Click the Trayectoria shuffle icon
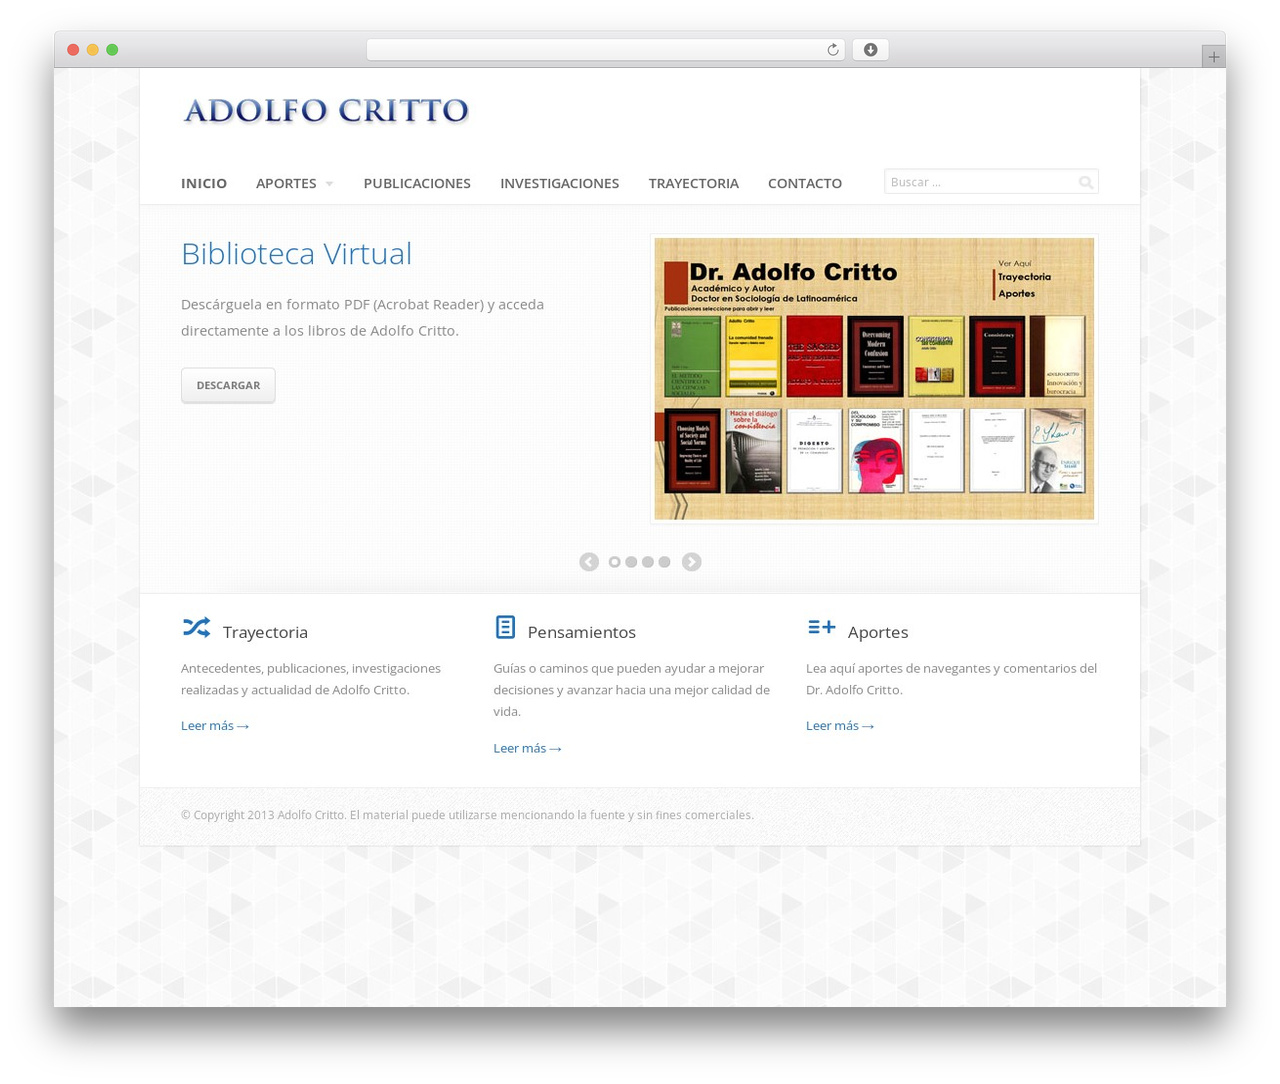Image resolution: width=1280 pixels, height=1084 pixels. pos(196,627)
